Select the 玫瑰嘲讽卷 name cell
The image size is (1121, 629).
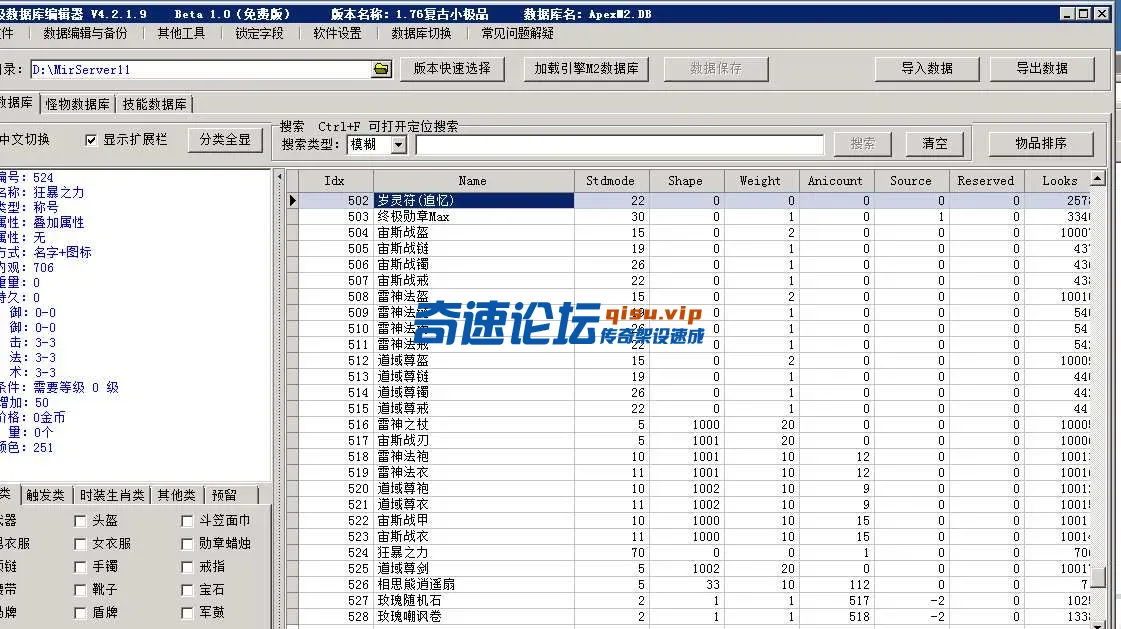pos(473,616)
